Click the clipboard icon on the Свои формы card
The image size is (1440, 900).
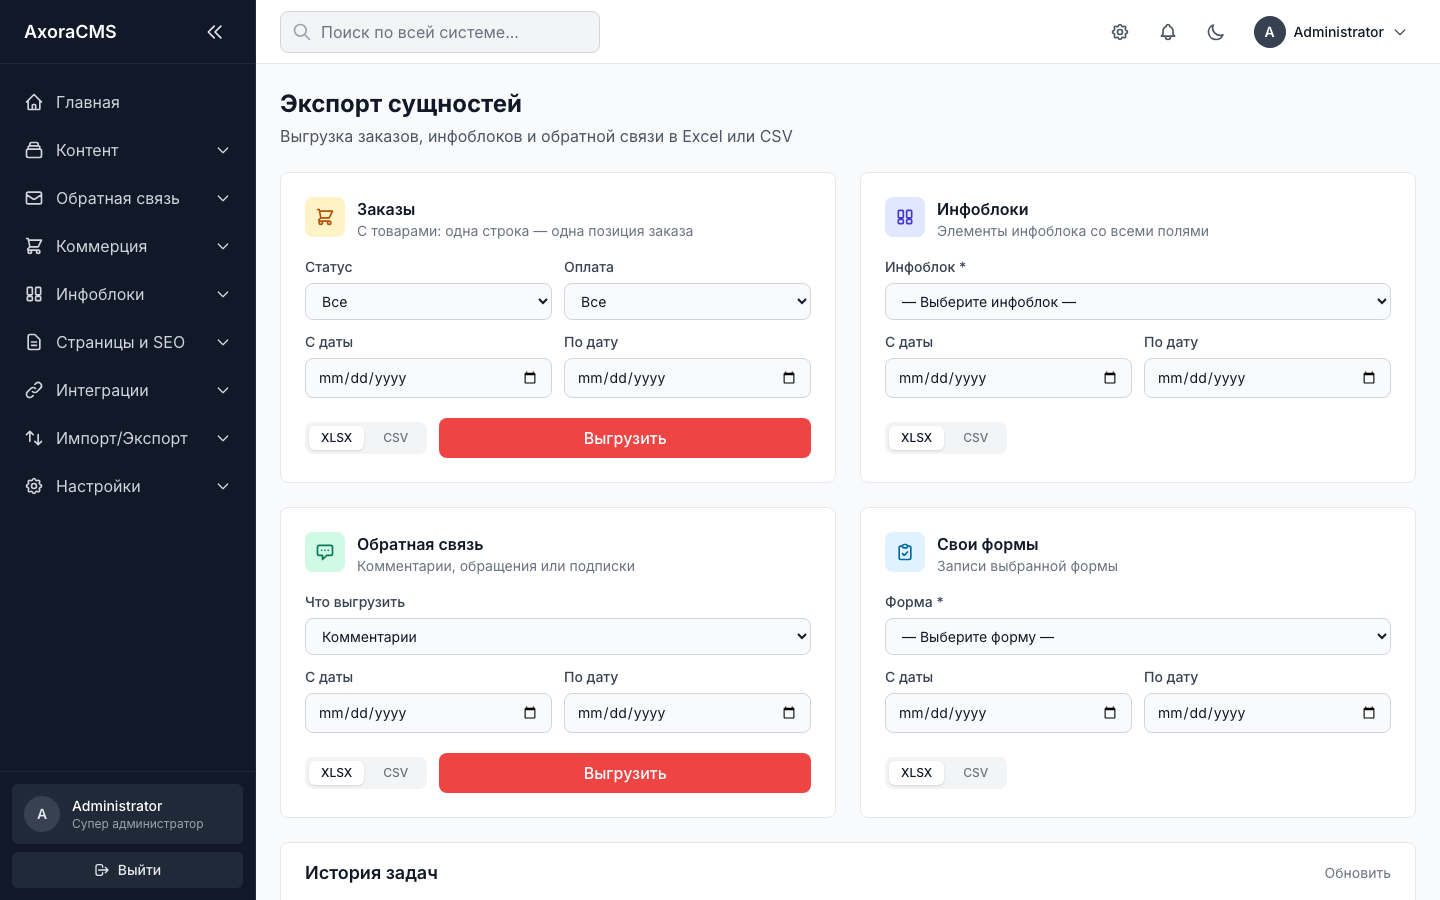pyautogui.click(x=905, y=552)
